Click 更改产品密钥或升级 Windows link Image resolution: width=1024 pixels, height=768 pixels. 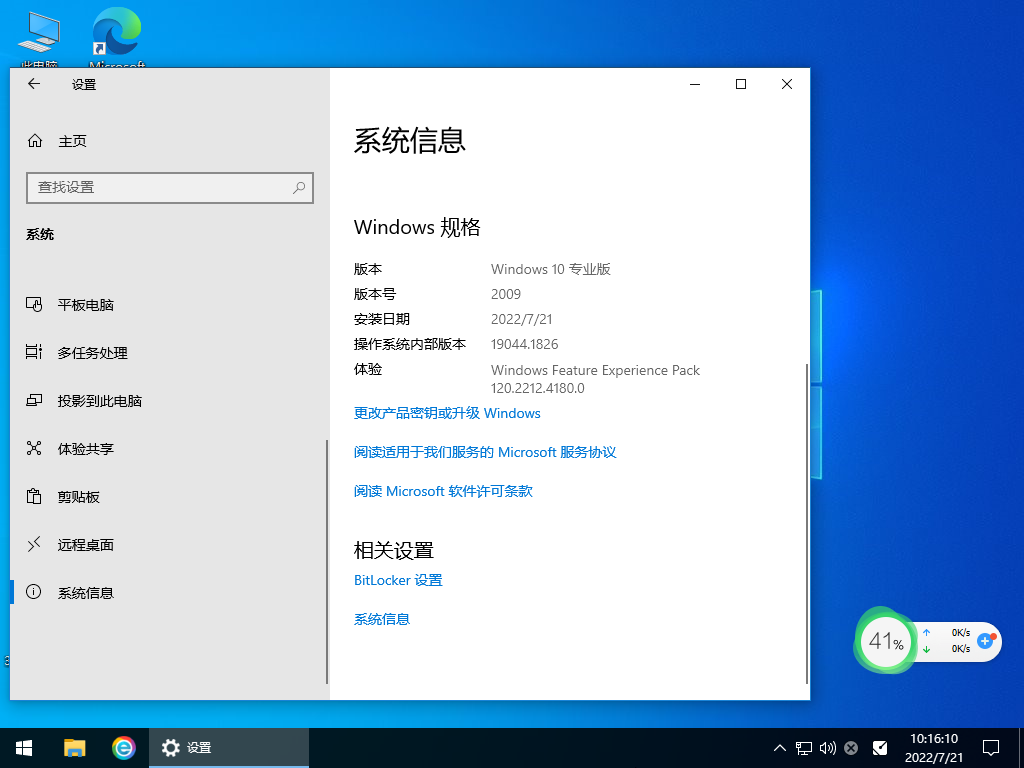446,413
